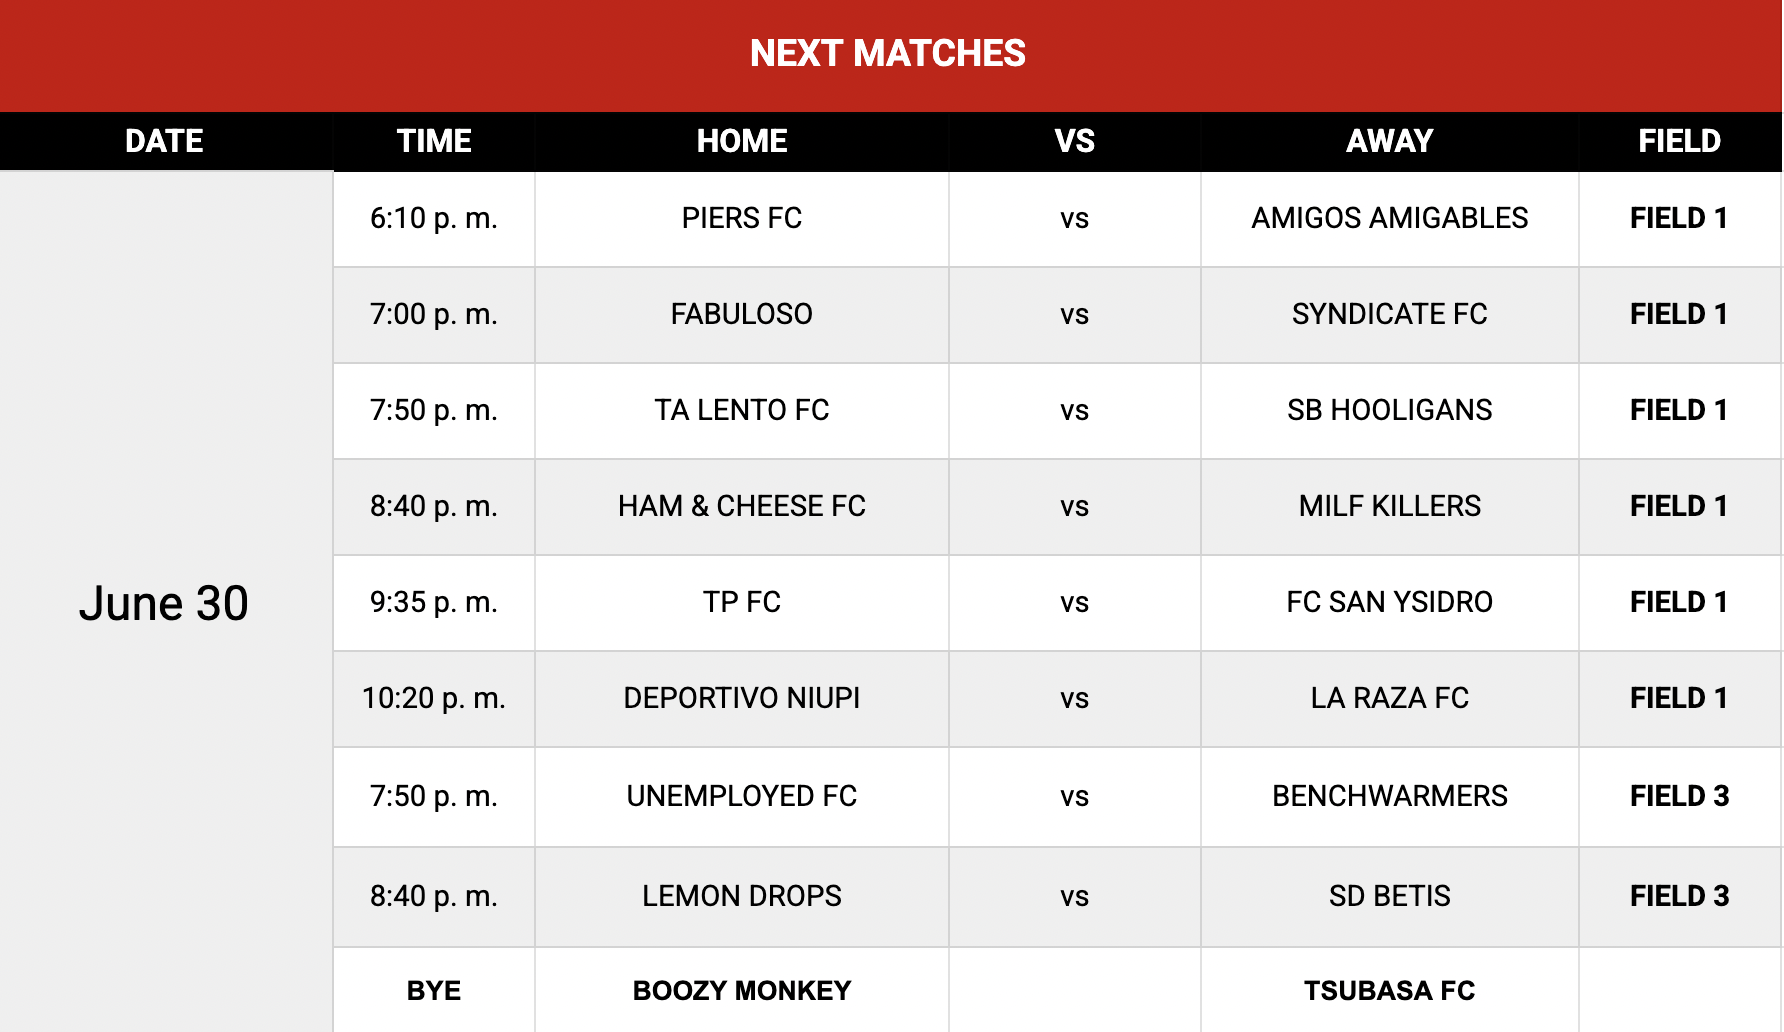Select the SB HOOLIGANS cell
The height and width of the screenshot is (1032, 1784).
point(1390,411)
